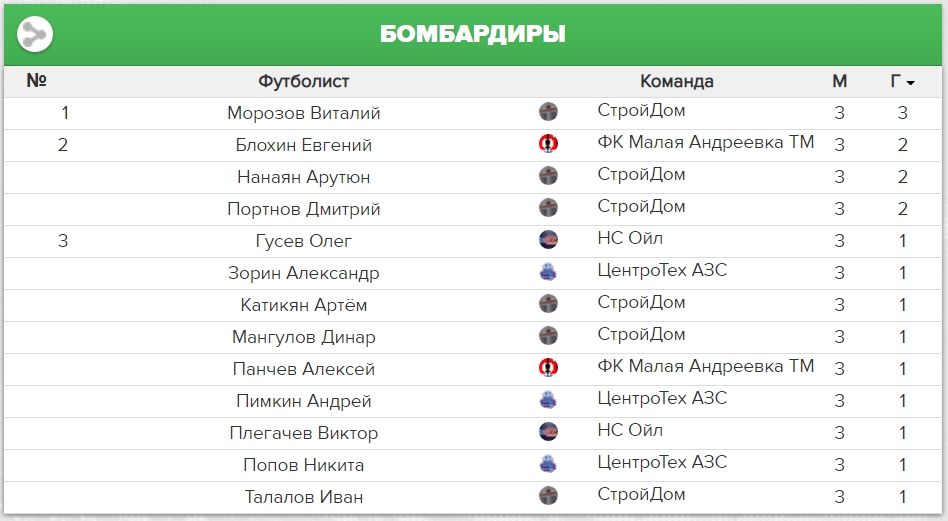The image size is (948, 521).
Task: Click the М matches column header
Action: coord(839,82)
